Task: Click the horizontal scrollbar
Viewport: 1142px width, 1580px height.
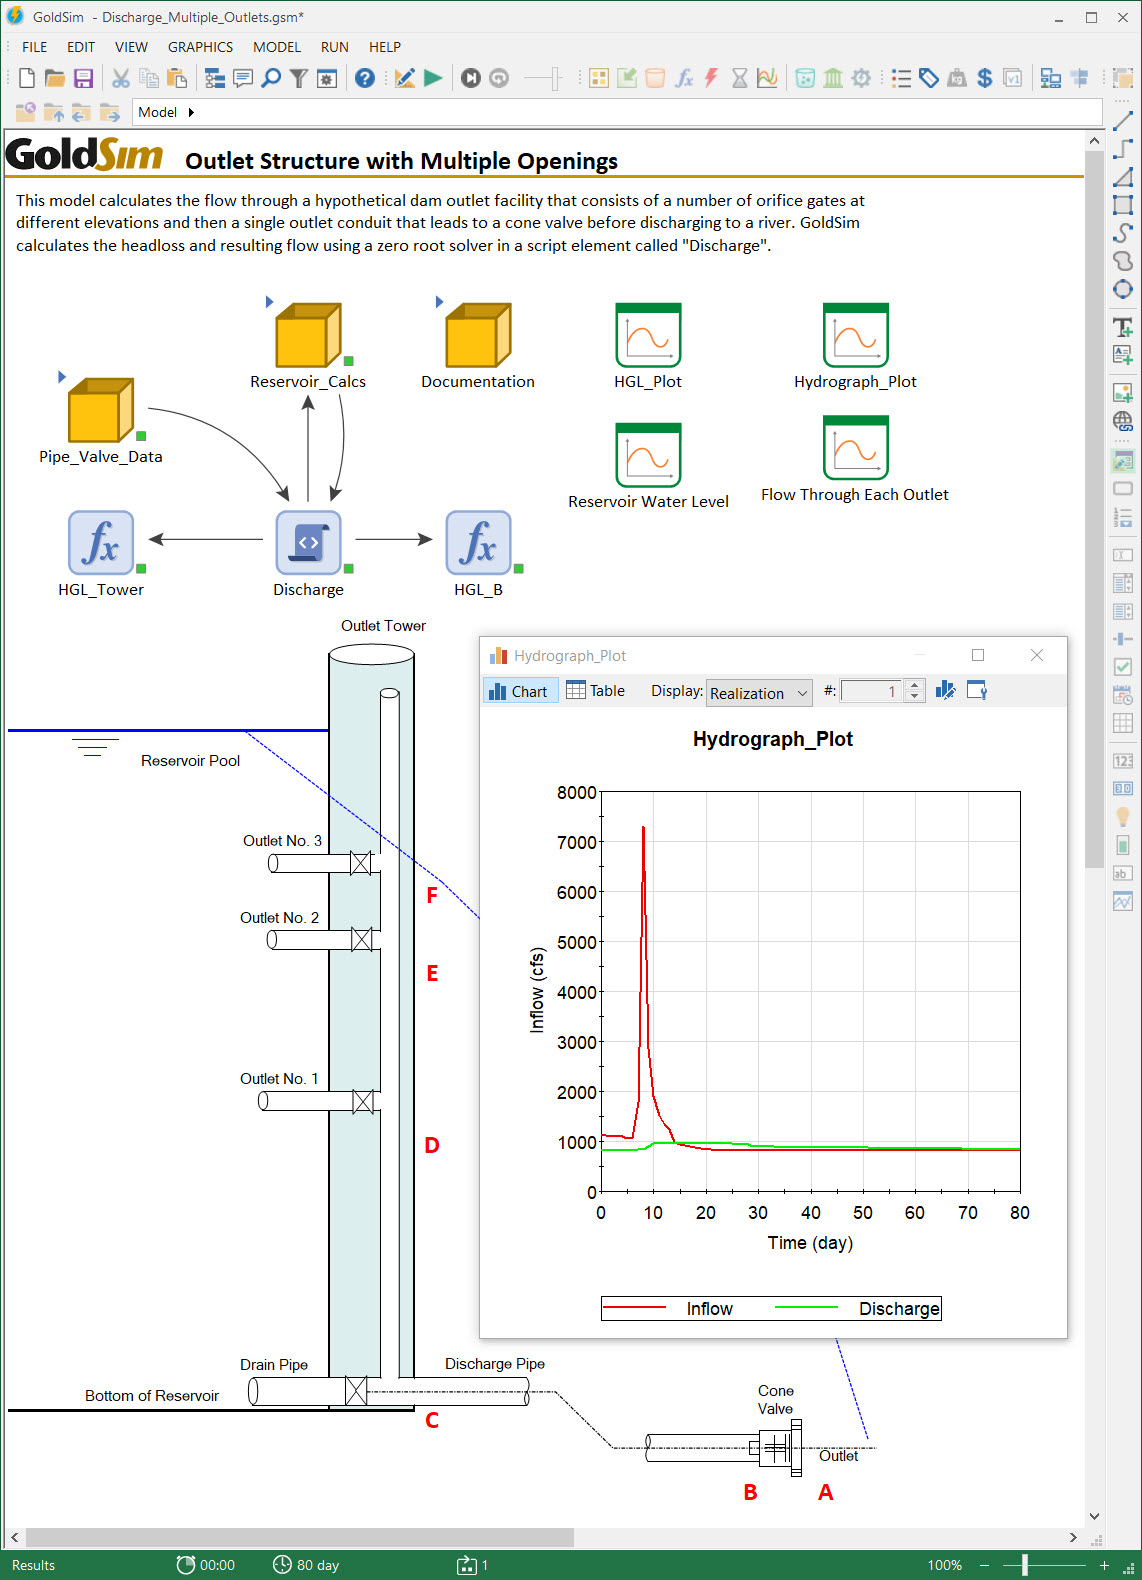Action: (300, 1537)
